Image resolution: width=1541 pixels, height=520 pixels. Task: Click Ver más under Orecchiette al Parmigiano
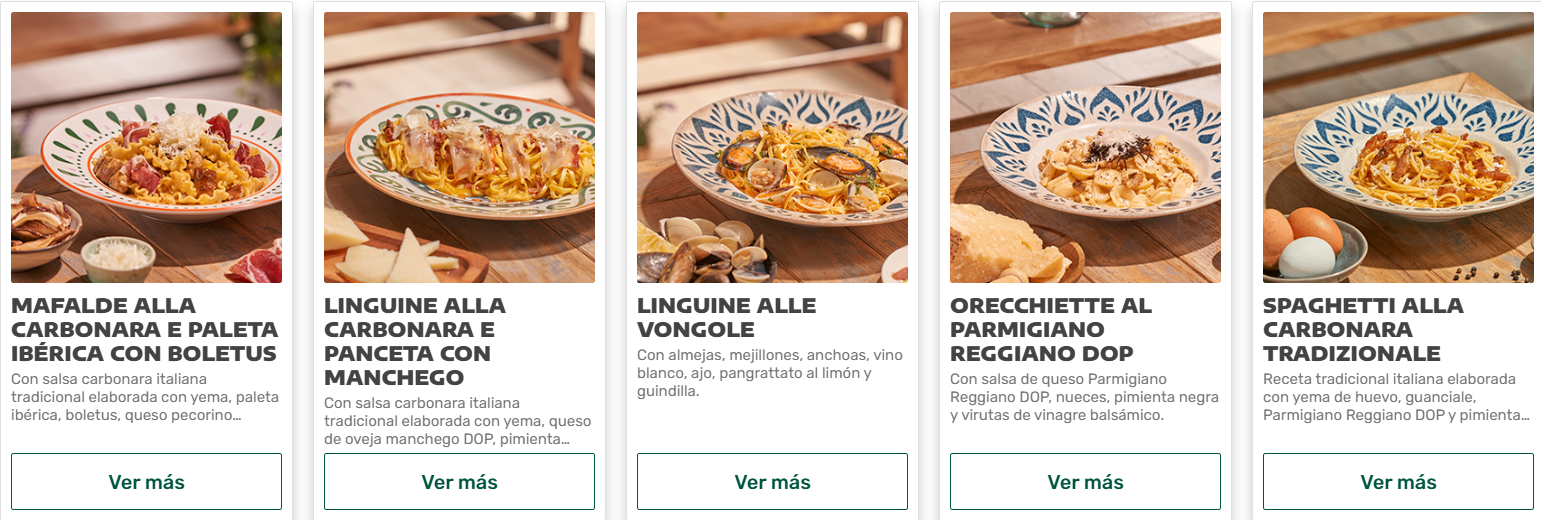click(1085, 481)
